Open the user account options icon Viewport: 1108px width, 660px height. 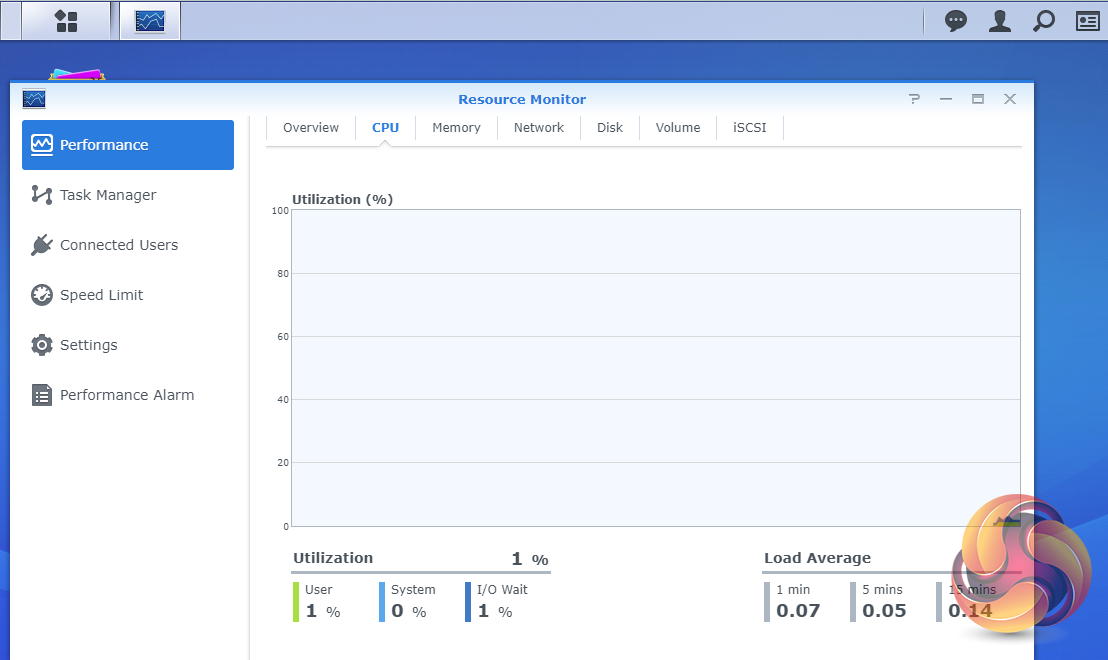click(999, 21)
